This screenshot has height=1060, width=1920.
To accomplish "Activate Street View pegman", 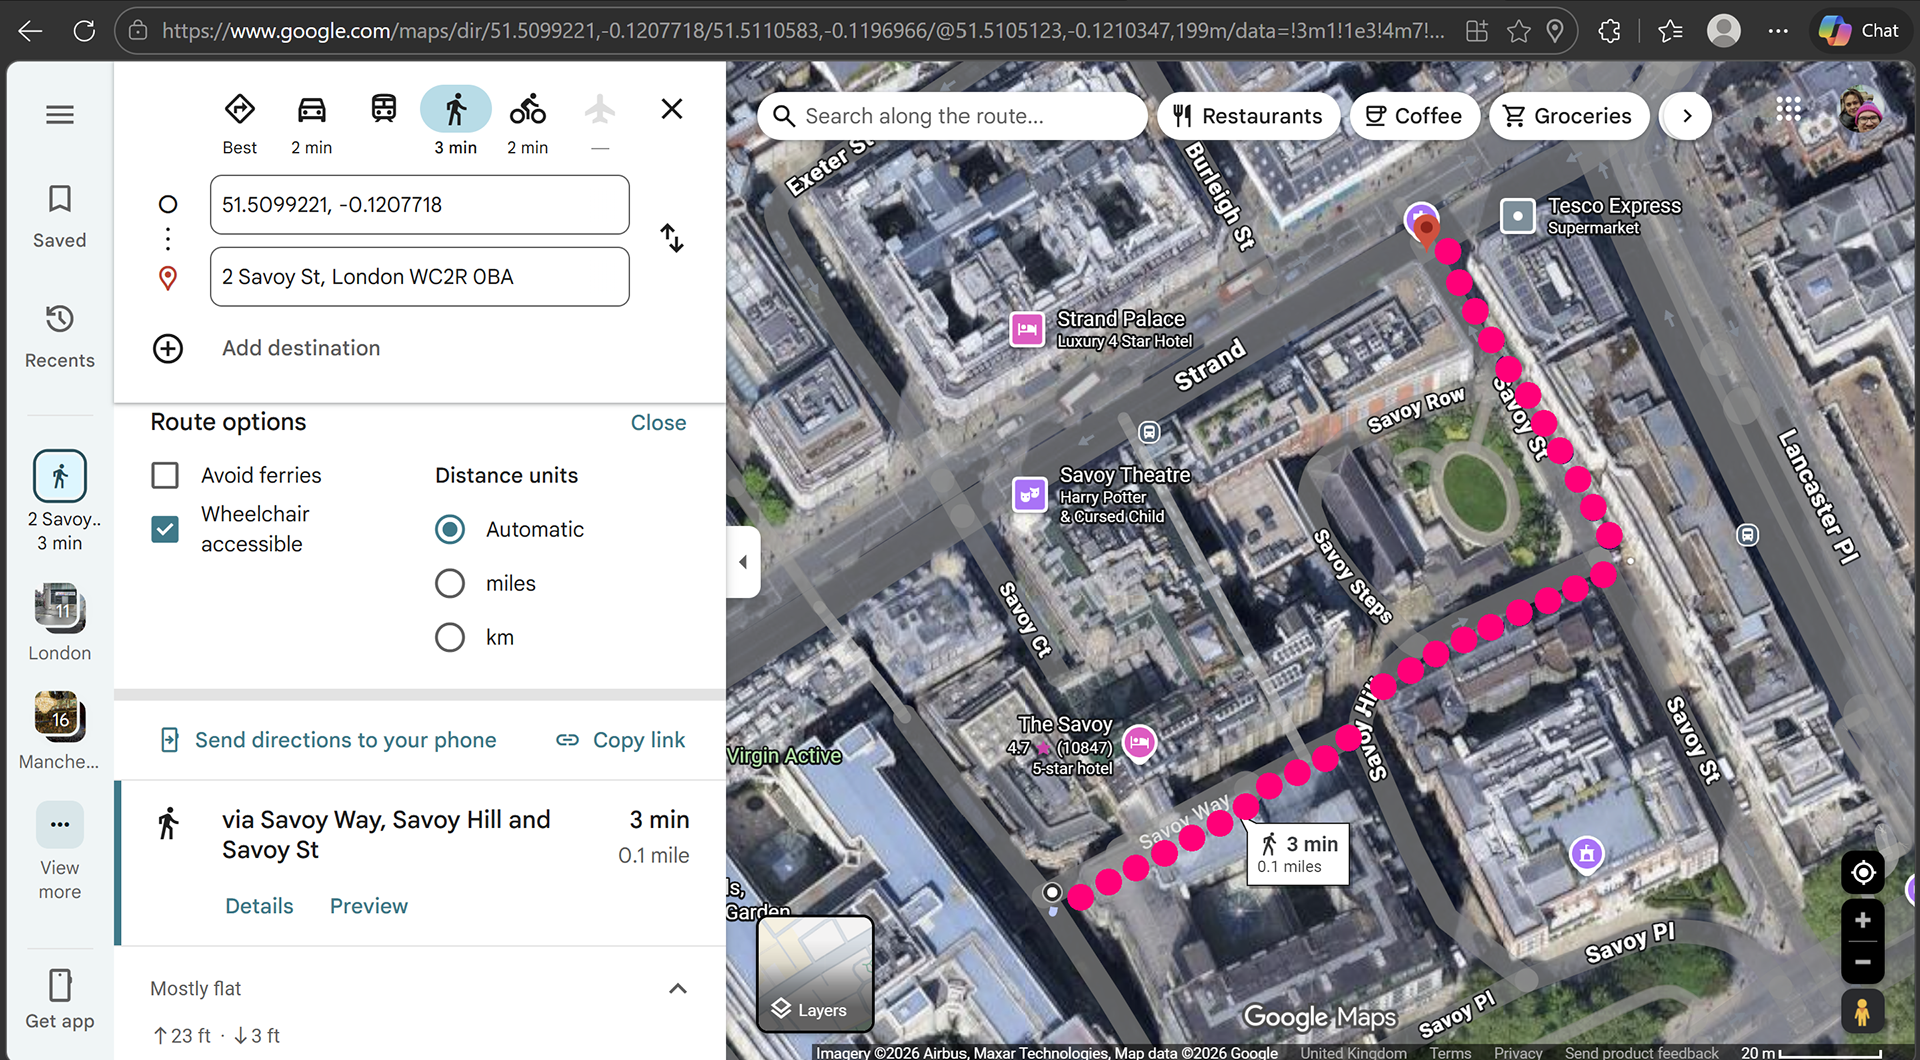I will (1863, 1012).
